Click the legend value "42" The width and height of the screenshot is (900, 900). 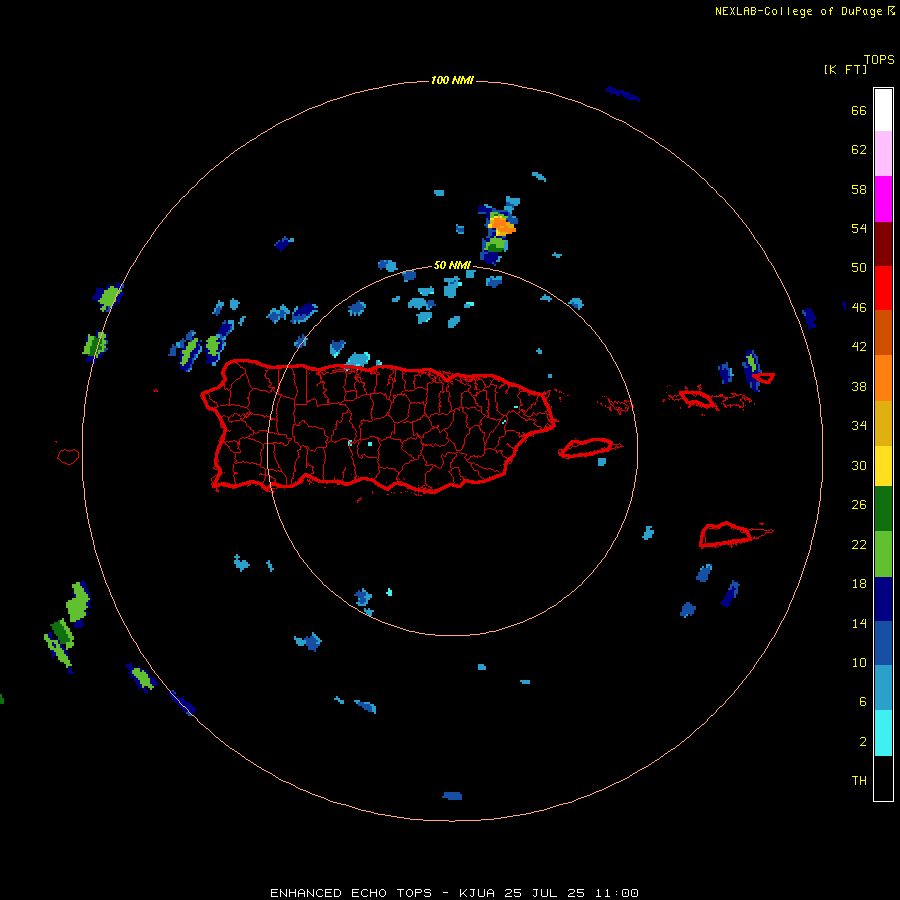click(859, 347)
